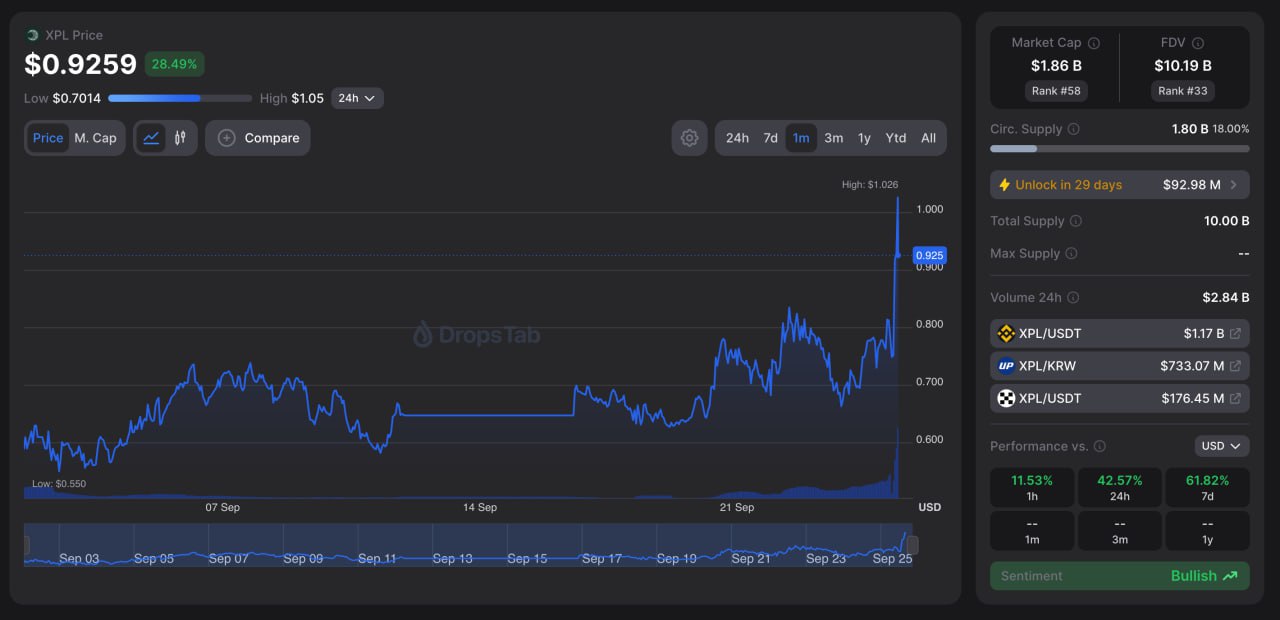Click the Rank #58 badge

click(x=1056, y=90)
